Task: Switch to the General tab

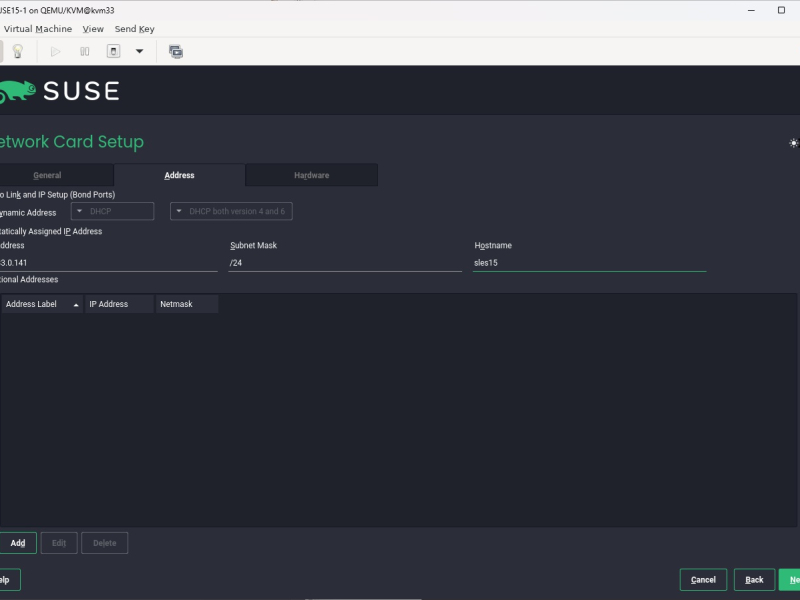Action: point(56,175)
